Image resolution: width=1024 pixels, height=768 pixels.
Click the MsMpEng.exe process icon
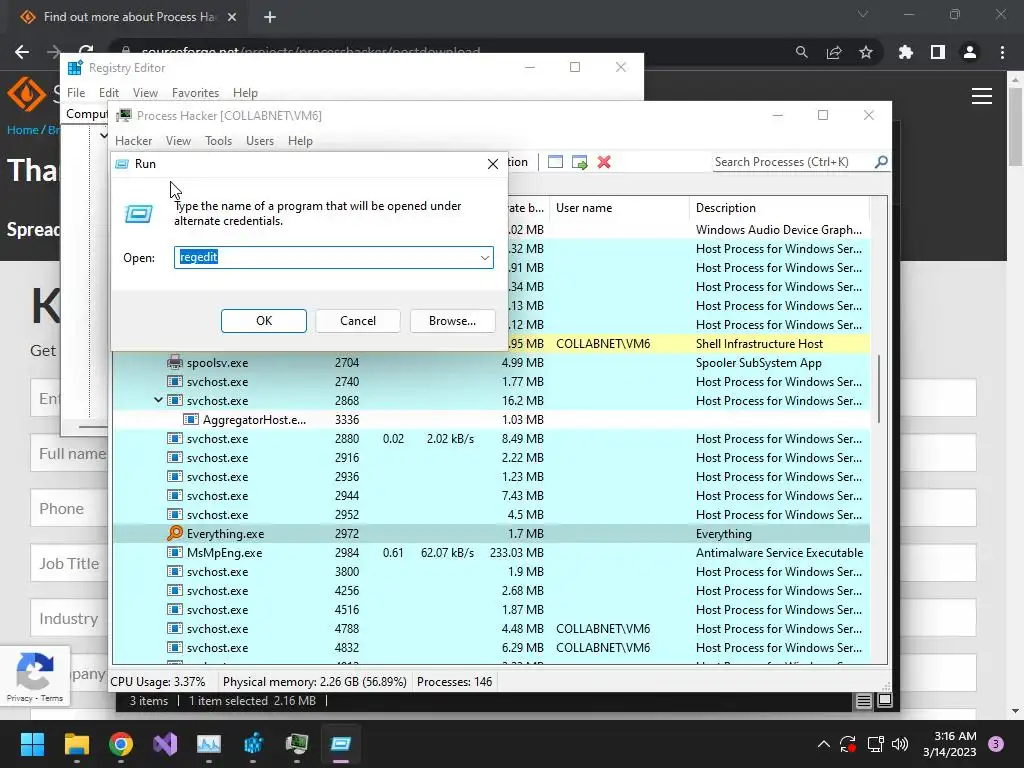point(174,552)
